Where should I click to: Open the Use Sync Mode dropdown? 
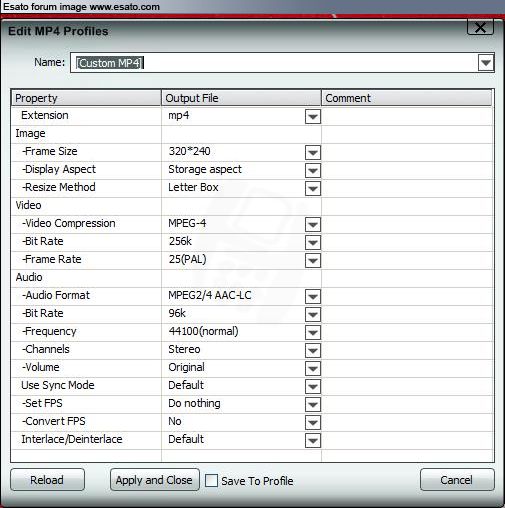[x=313, y=387]
